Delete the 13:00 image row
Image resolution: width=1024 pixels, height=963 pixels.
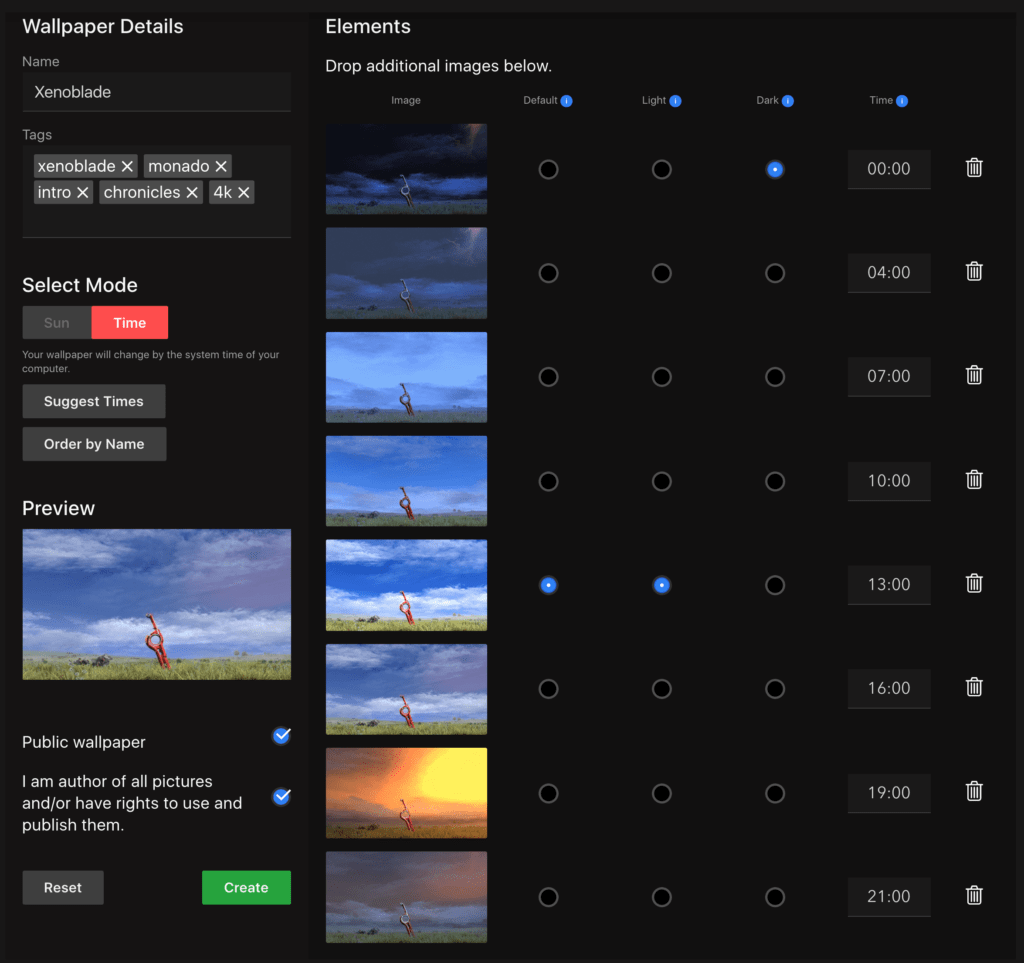tap(974, 584)
